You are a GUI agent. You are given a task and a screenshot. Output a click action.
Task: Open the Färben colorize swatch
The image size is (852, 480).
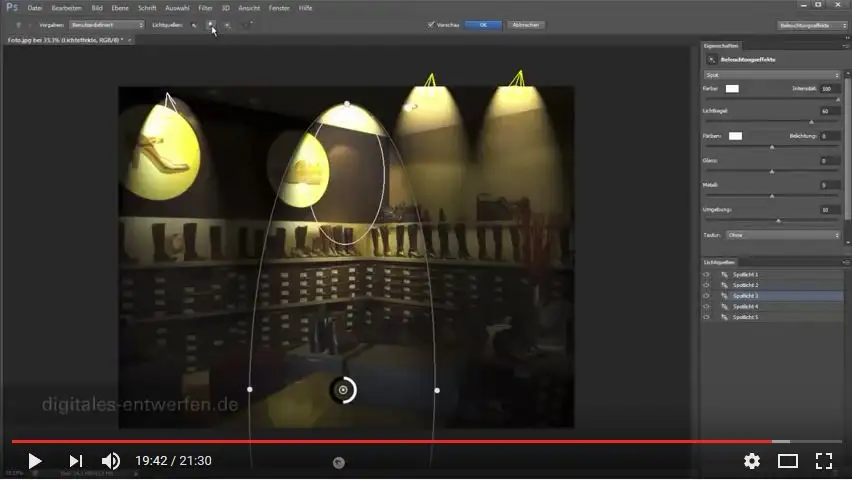click(x=735, y=136)
